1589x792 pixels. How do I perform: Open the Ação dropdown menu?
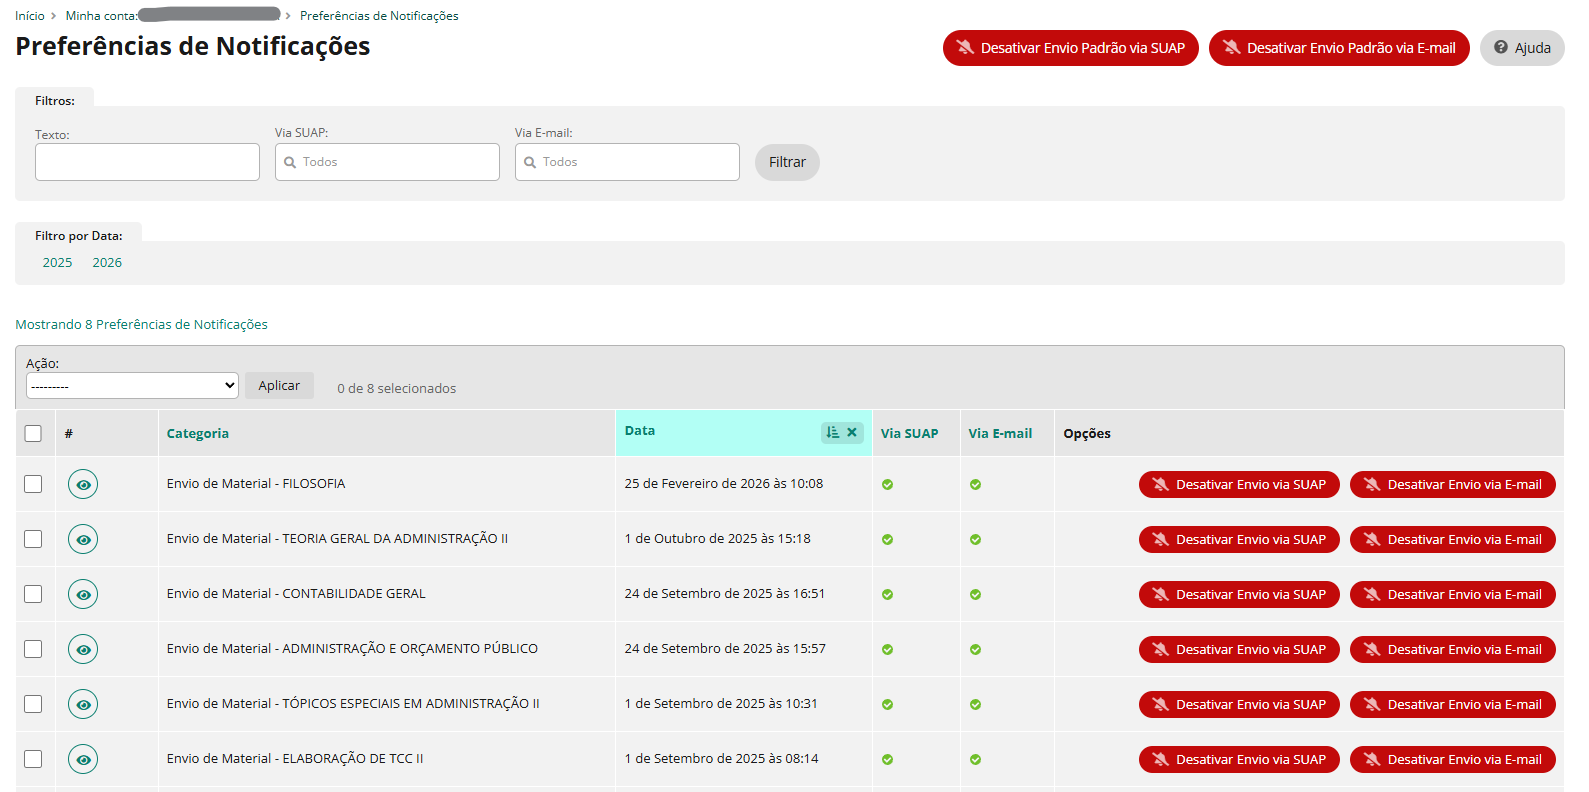[x=132, y=386]
